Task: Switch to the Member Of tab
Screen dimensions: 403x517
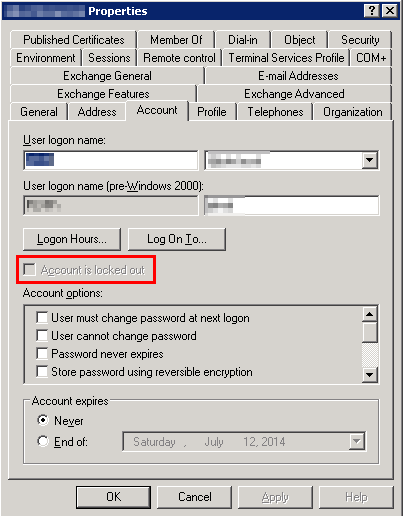Action: pos(176,40)
